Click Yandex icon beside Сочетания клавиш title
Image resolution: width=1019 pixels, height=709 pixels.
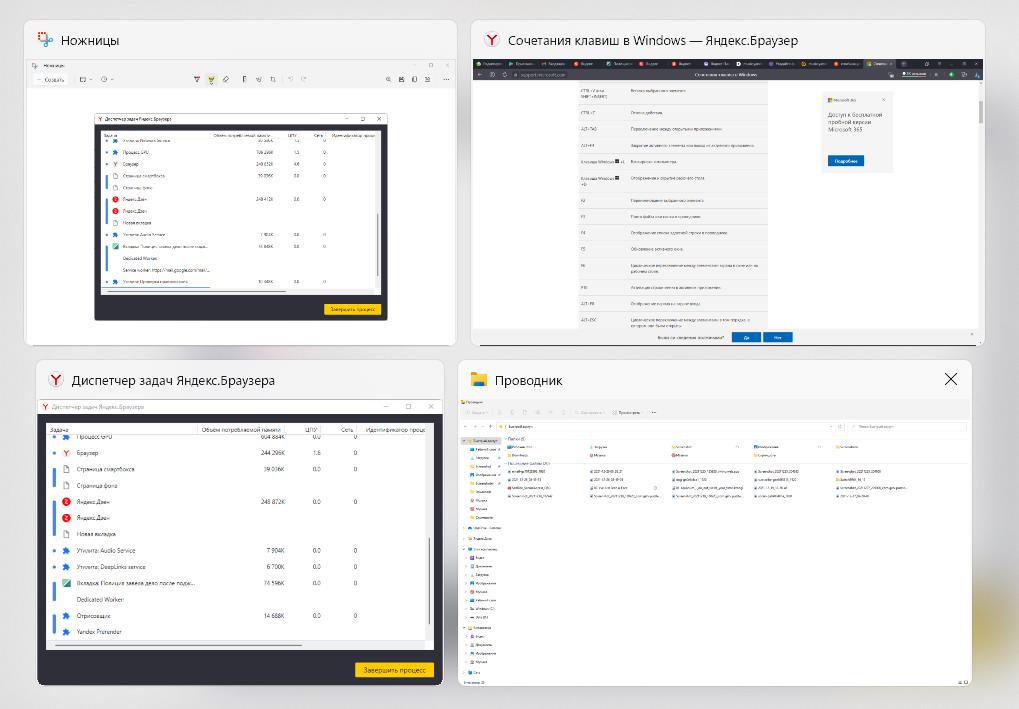click(492, 40)
